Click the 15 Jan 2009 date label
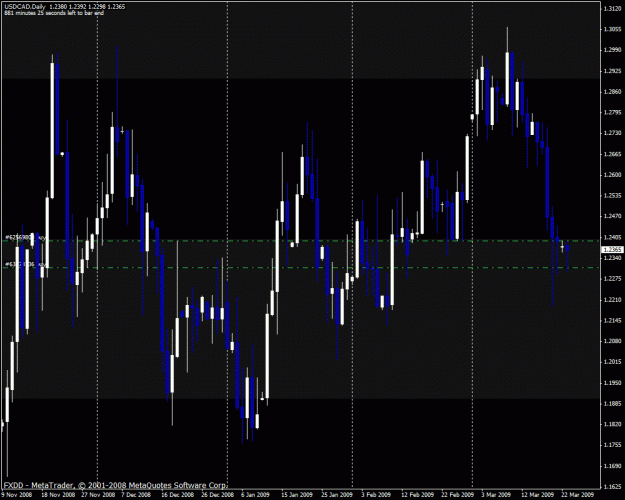Image resolution: width=625 pixels, height=500 pixels. coord(297,495)
